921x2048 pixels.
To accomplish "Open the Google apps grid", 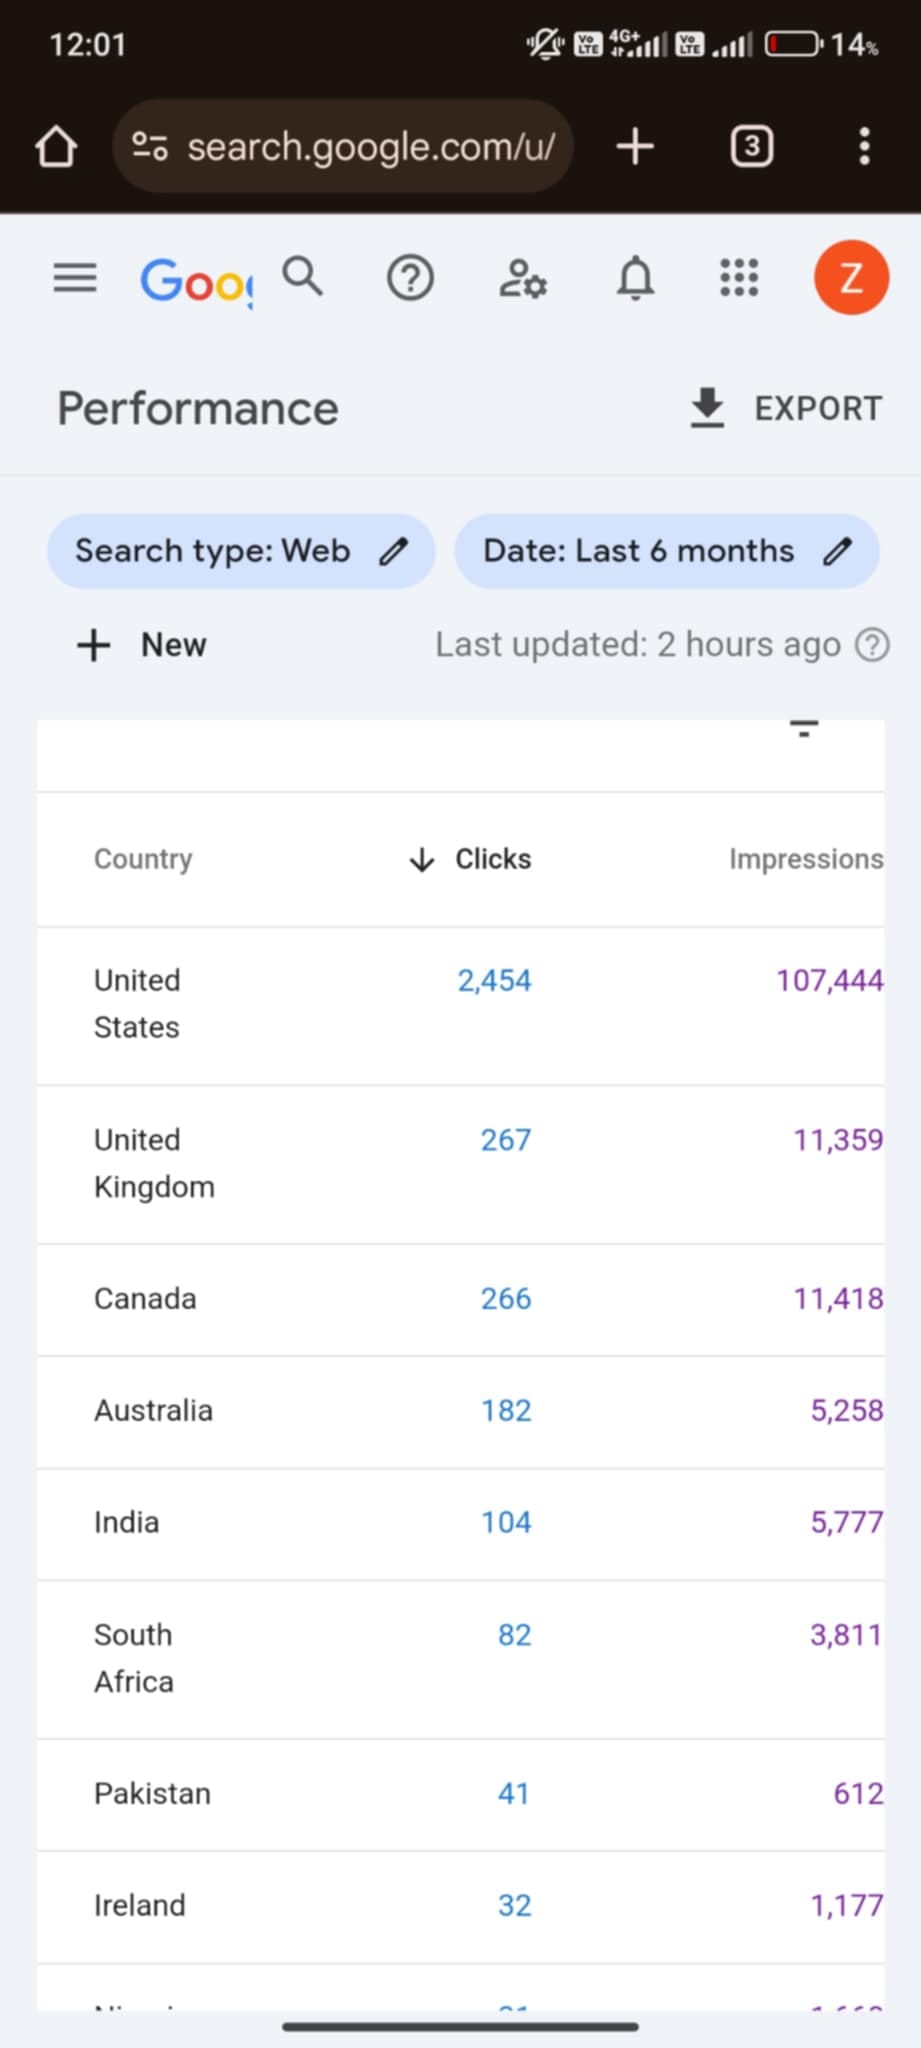I will 739,278.
